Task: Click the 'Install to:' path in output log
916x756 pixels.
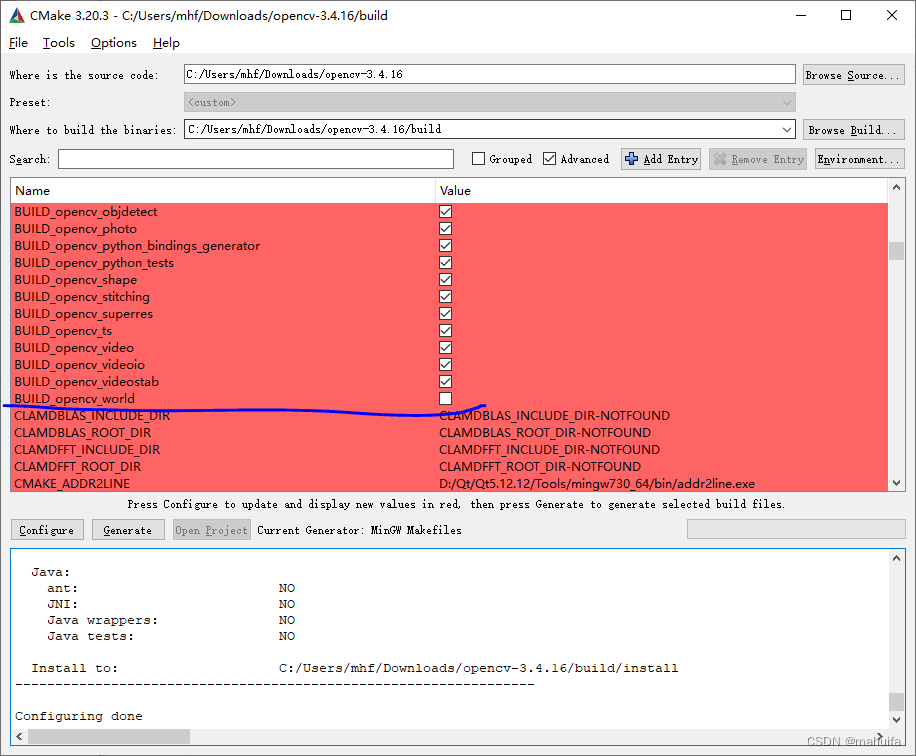Action: (x=478, y=668)
